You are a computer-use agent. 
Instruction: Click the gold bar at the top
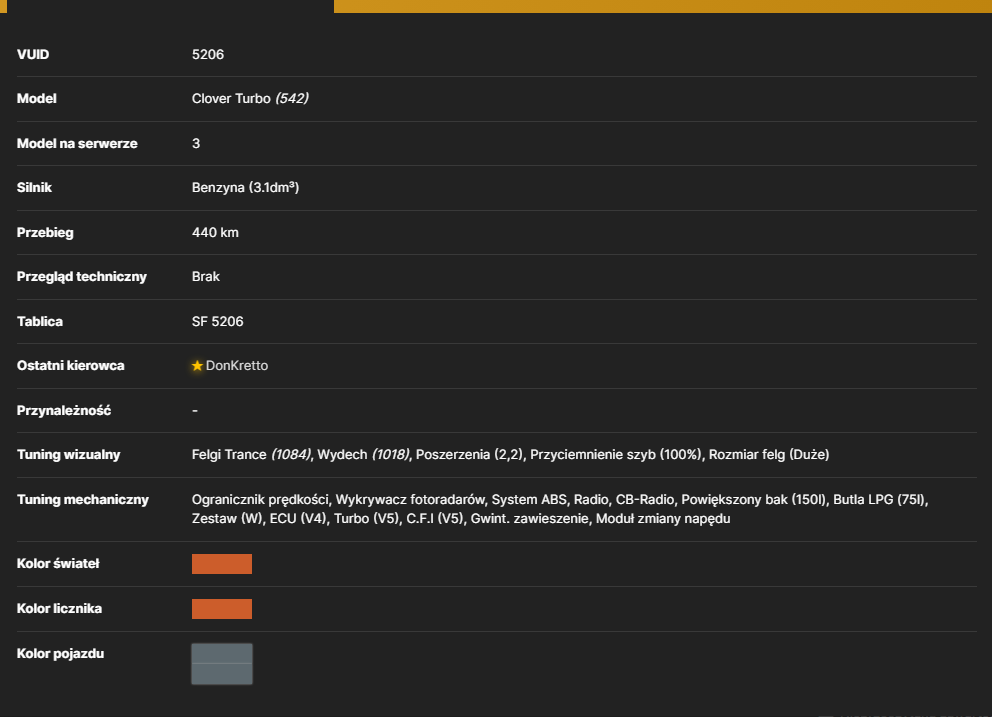pos(662,6)
